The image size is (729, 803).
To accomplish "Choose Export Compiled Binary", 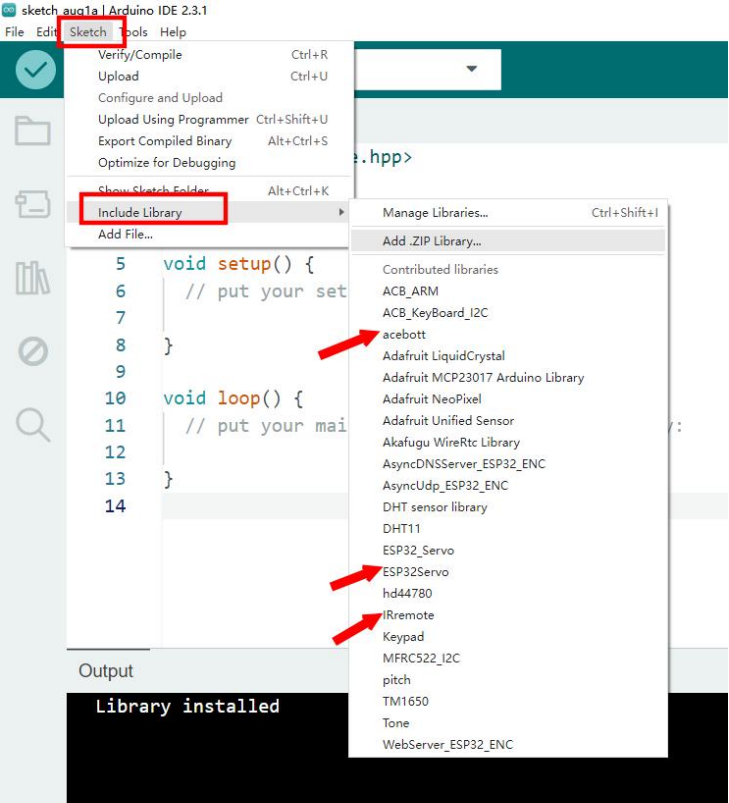I will (165, 141).
